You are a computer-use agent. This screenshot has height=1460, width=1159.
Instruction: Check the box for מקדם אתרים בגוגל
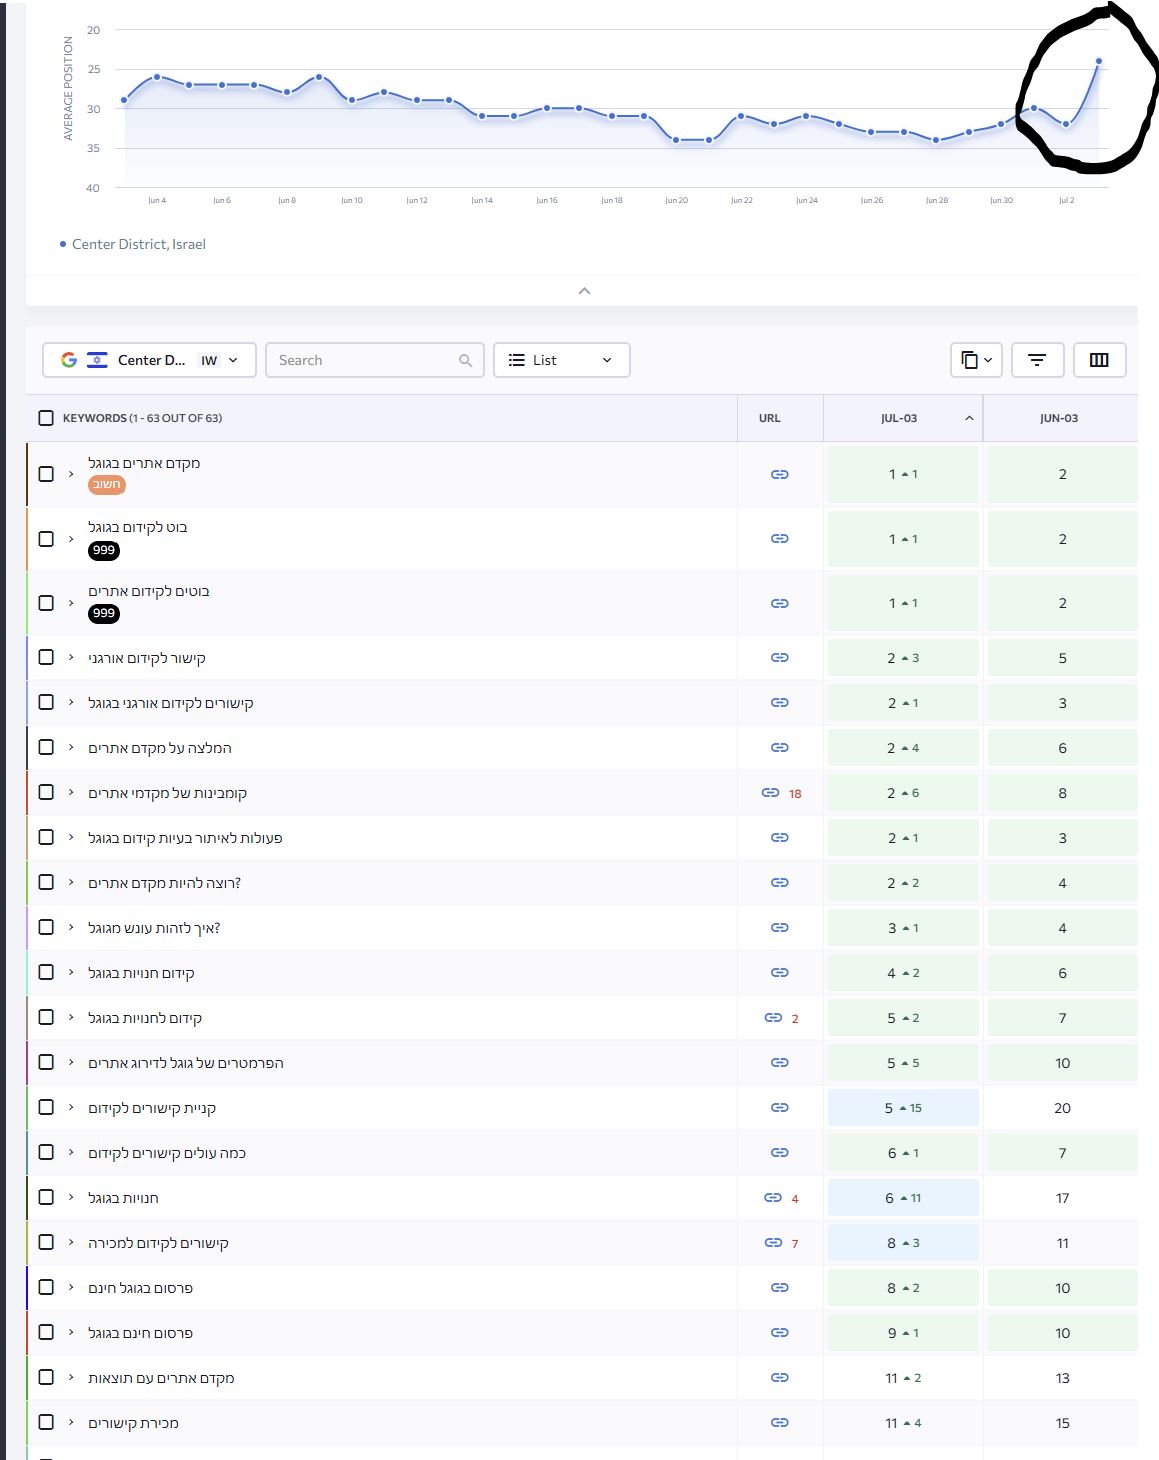(x=46, y=474)
